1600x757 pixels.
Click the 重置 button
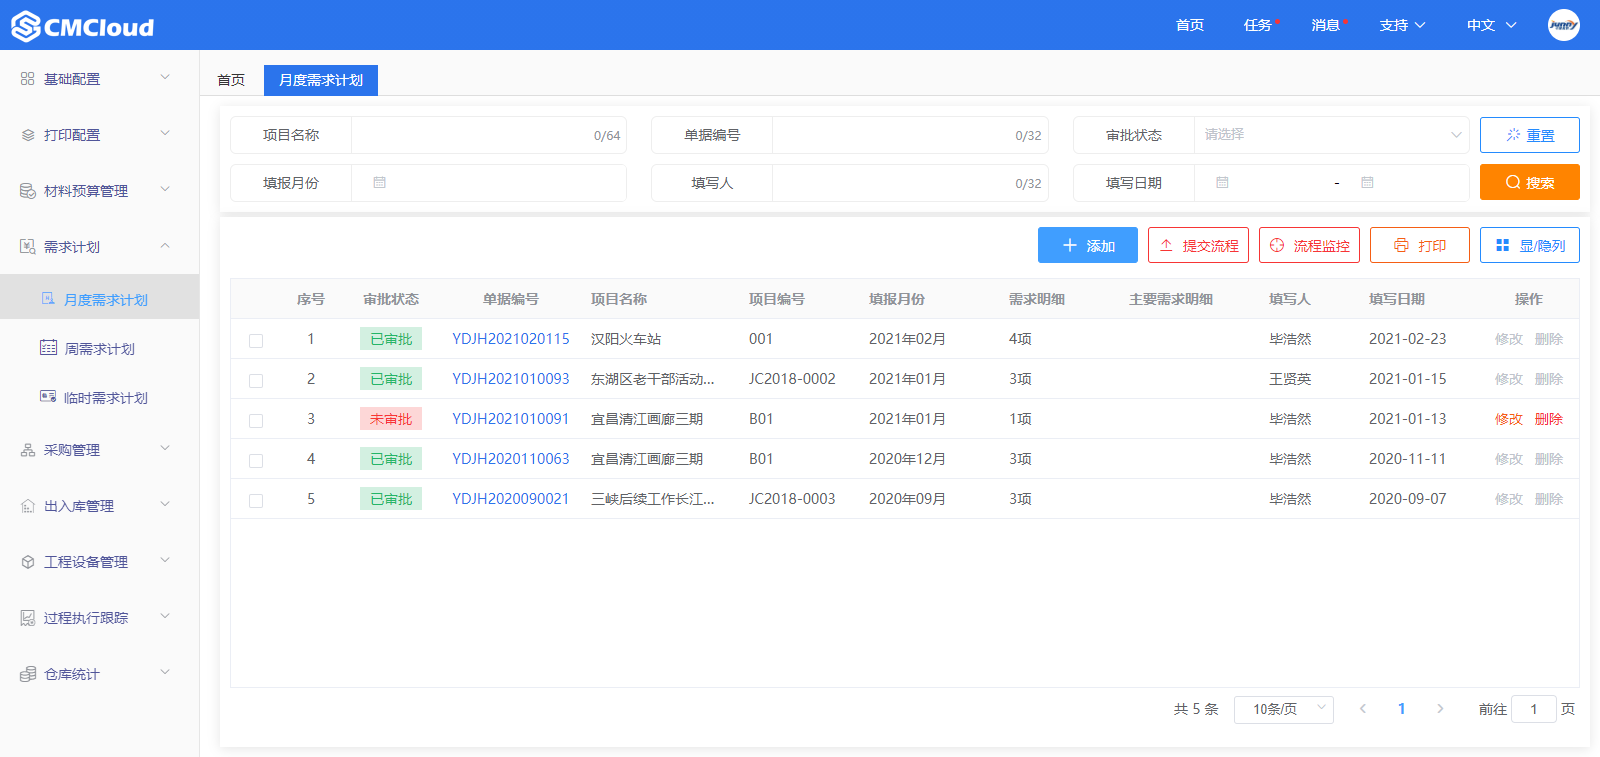click(x=1530, y=135)
